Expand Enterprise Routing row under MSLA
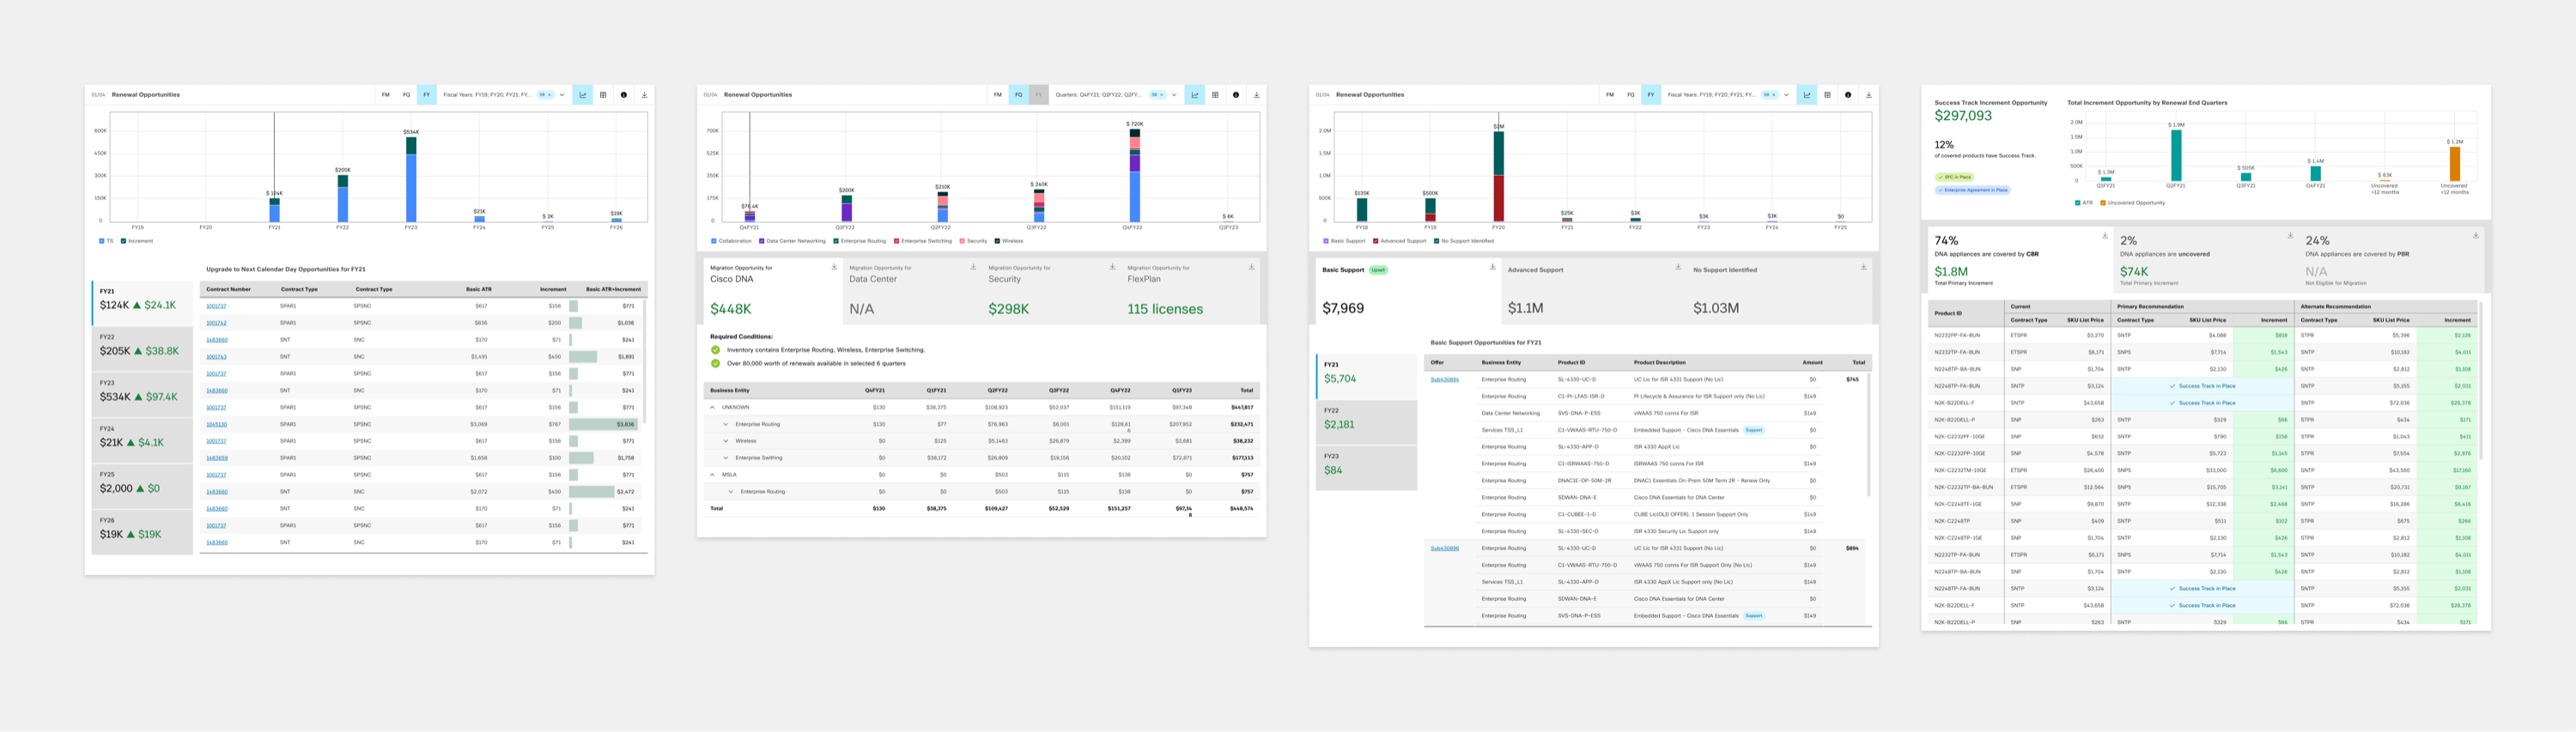Screen dimensions: 2576x732 point(731,492)
